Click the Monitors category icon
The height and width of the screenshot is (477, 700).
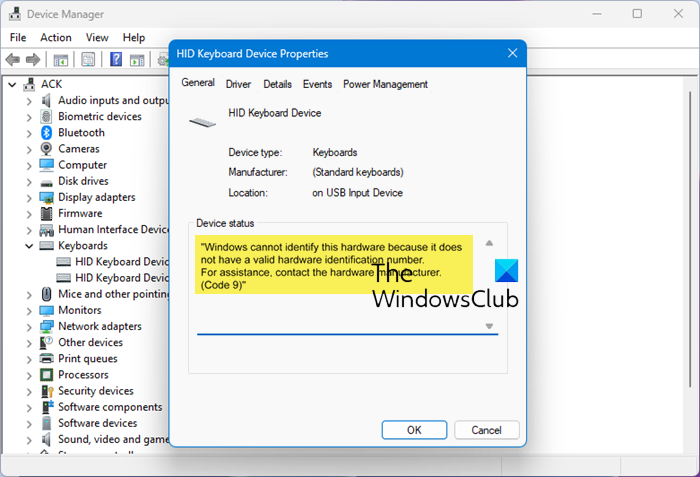46,311
